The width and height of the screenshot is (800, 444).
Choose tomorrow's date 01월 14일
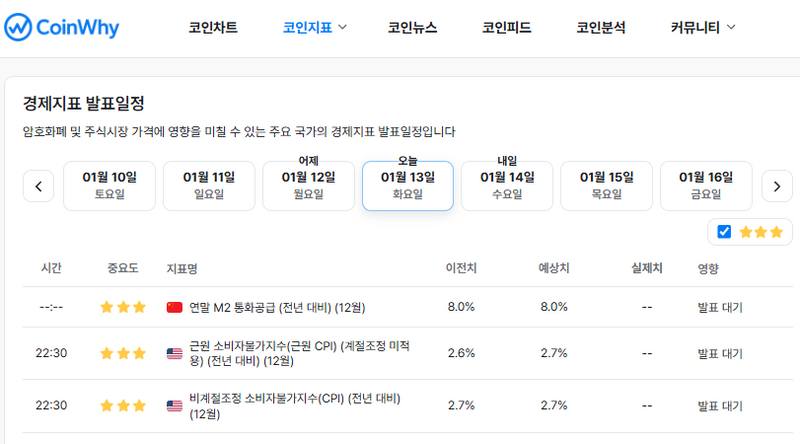click(507, 186)
